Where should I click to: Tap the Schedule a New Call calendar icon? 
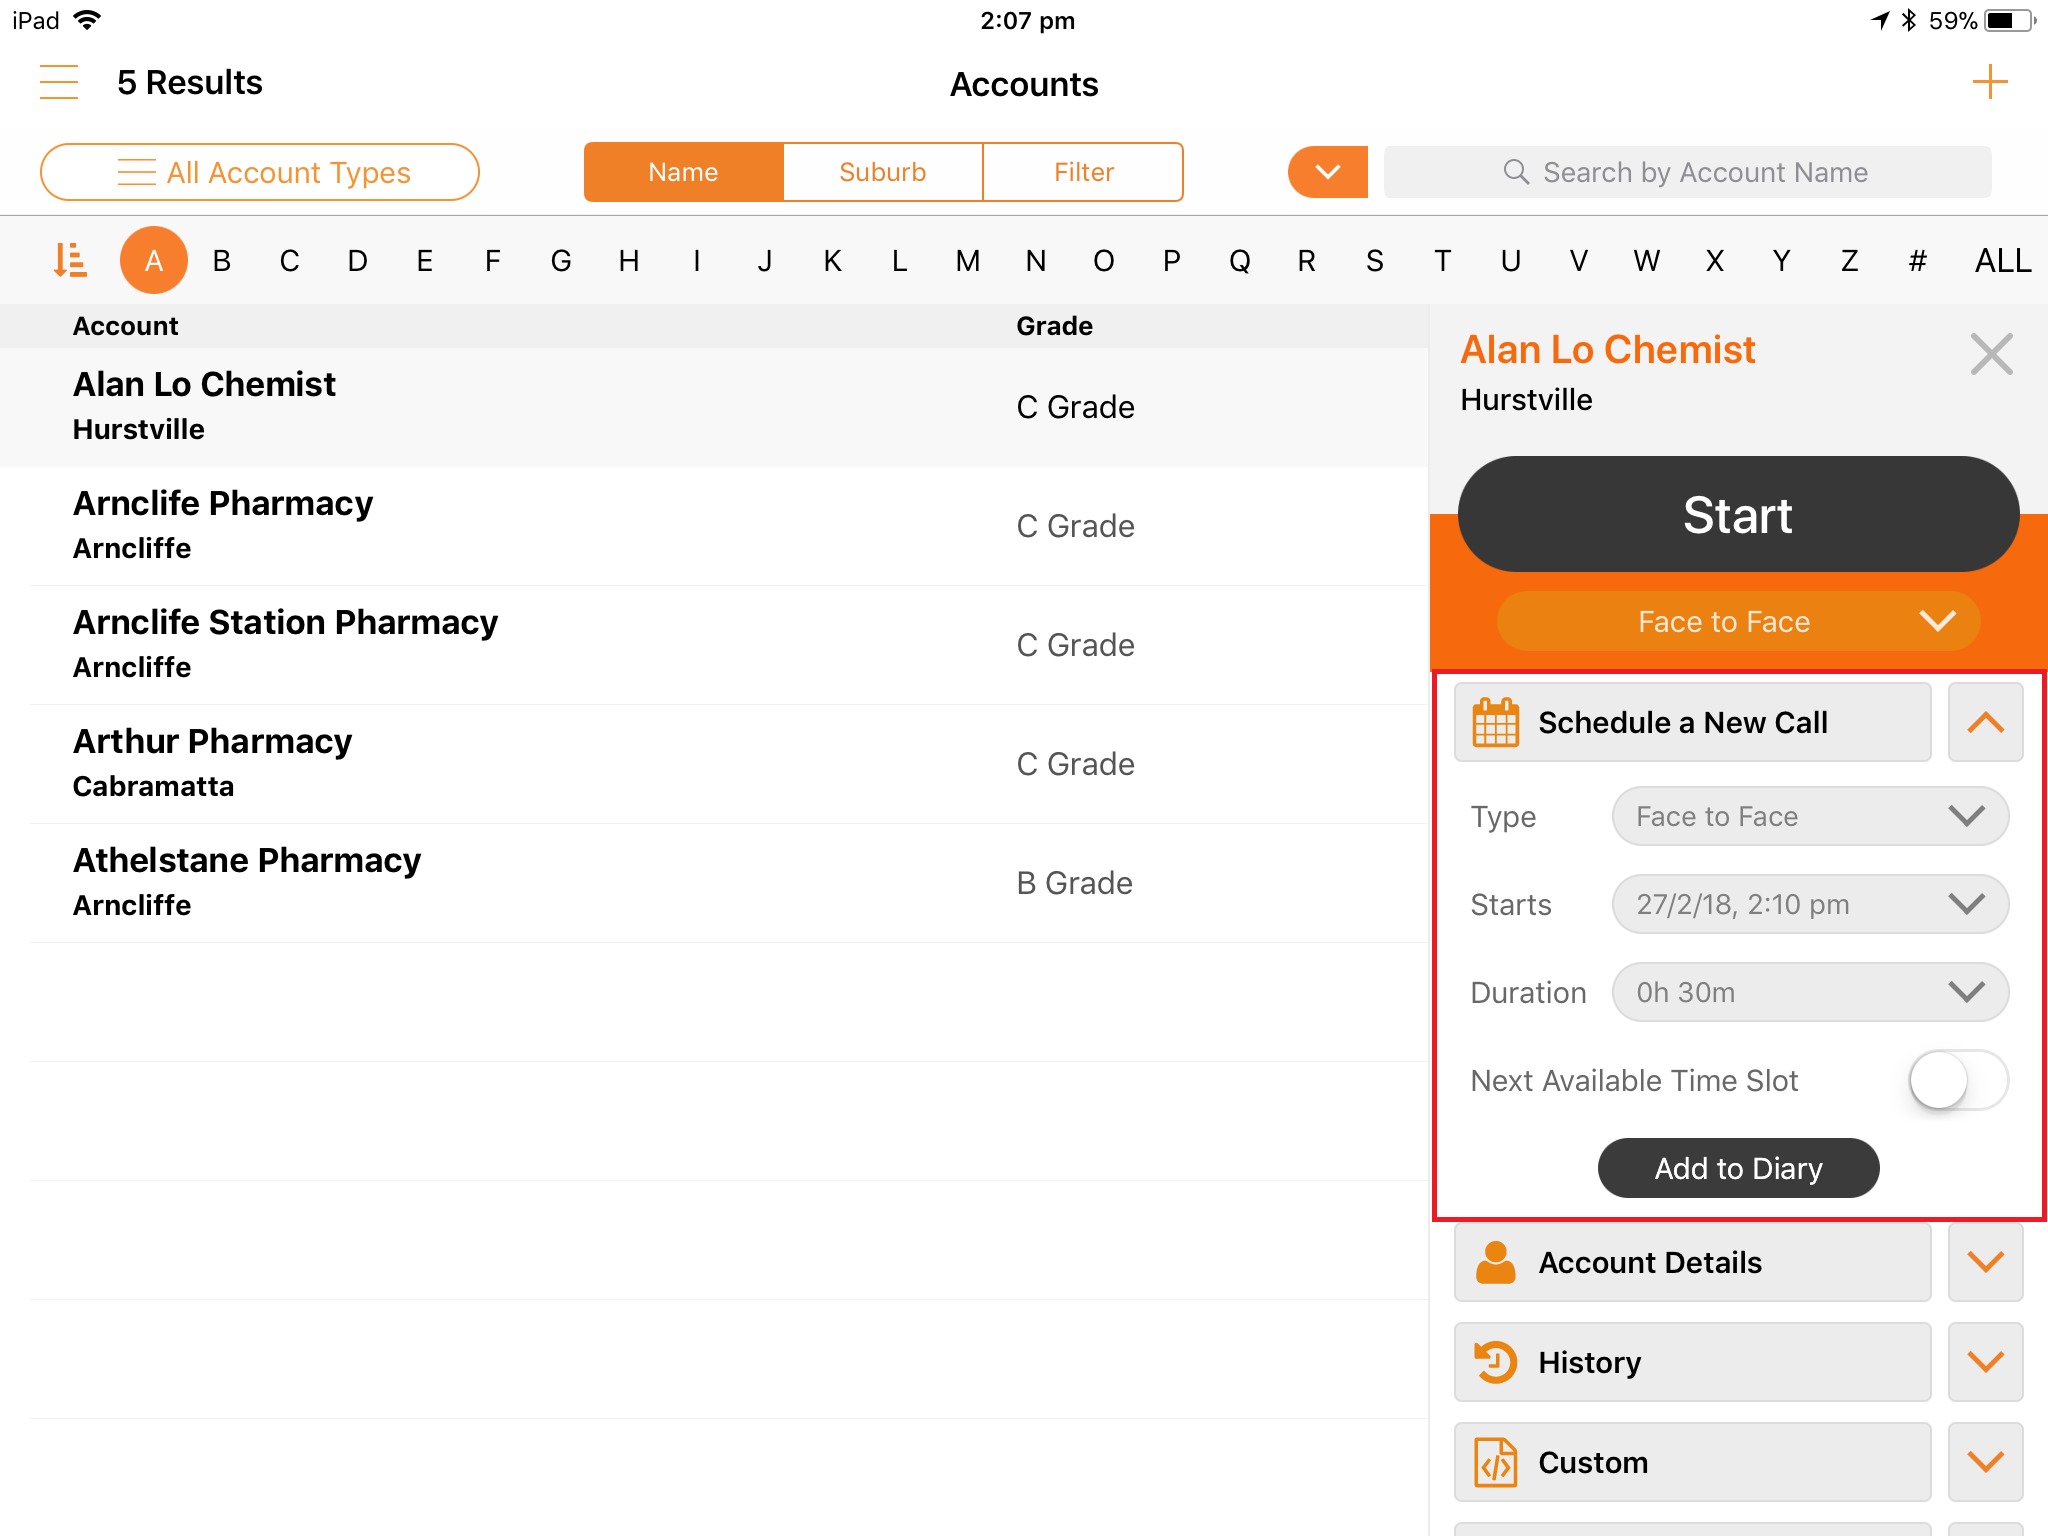tap(1495, 722)
